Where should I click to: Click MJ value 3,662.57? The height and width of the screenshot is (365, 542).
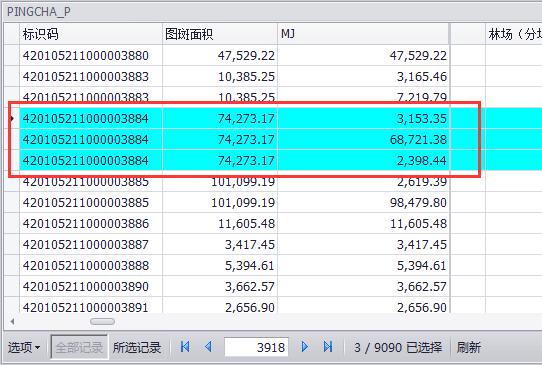[x=363, y=287]
